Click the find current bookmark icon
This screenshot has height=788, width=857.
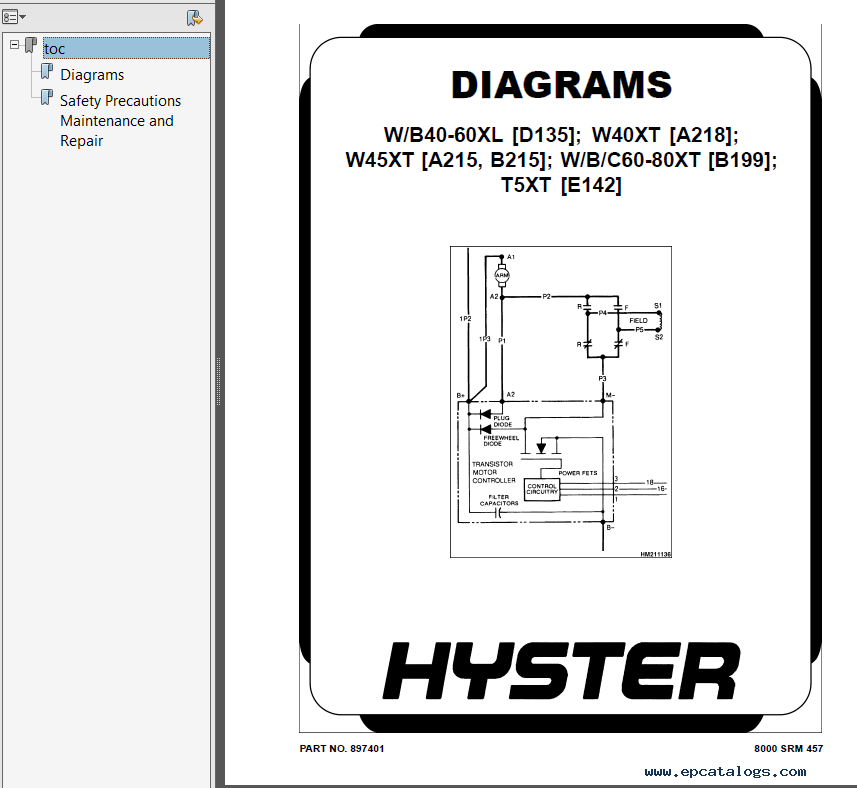(195, 17)
